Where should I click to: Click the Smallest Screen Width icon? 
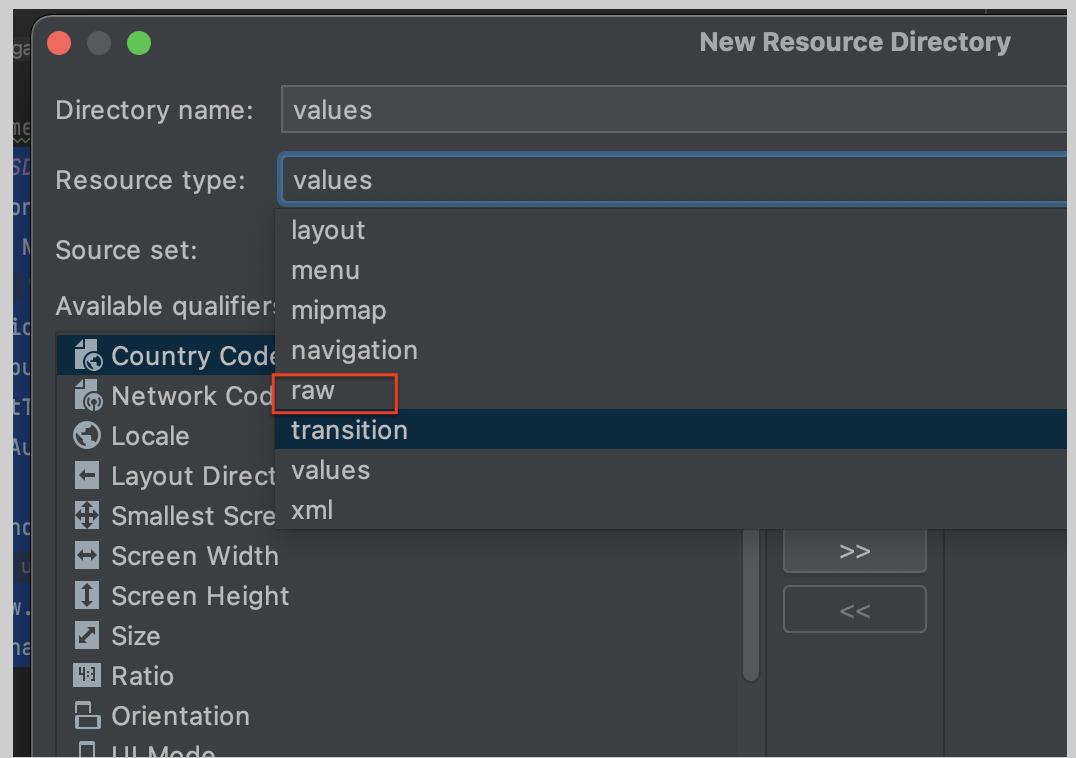[86, 515]
